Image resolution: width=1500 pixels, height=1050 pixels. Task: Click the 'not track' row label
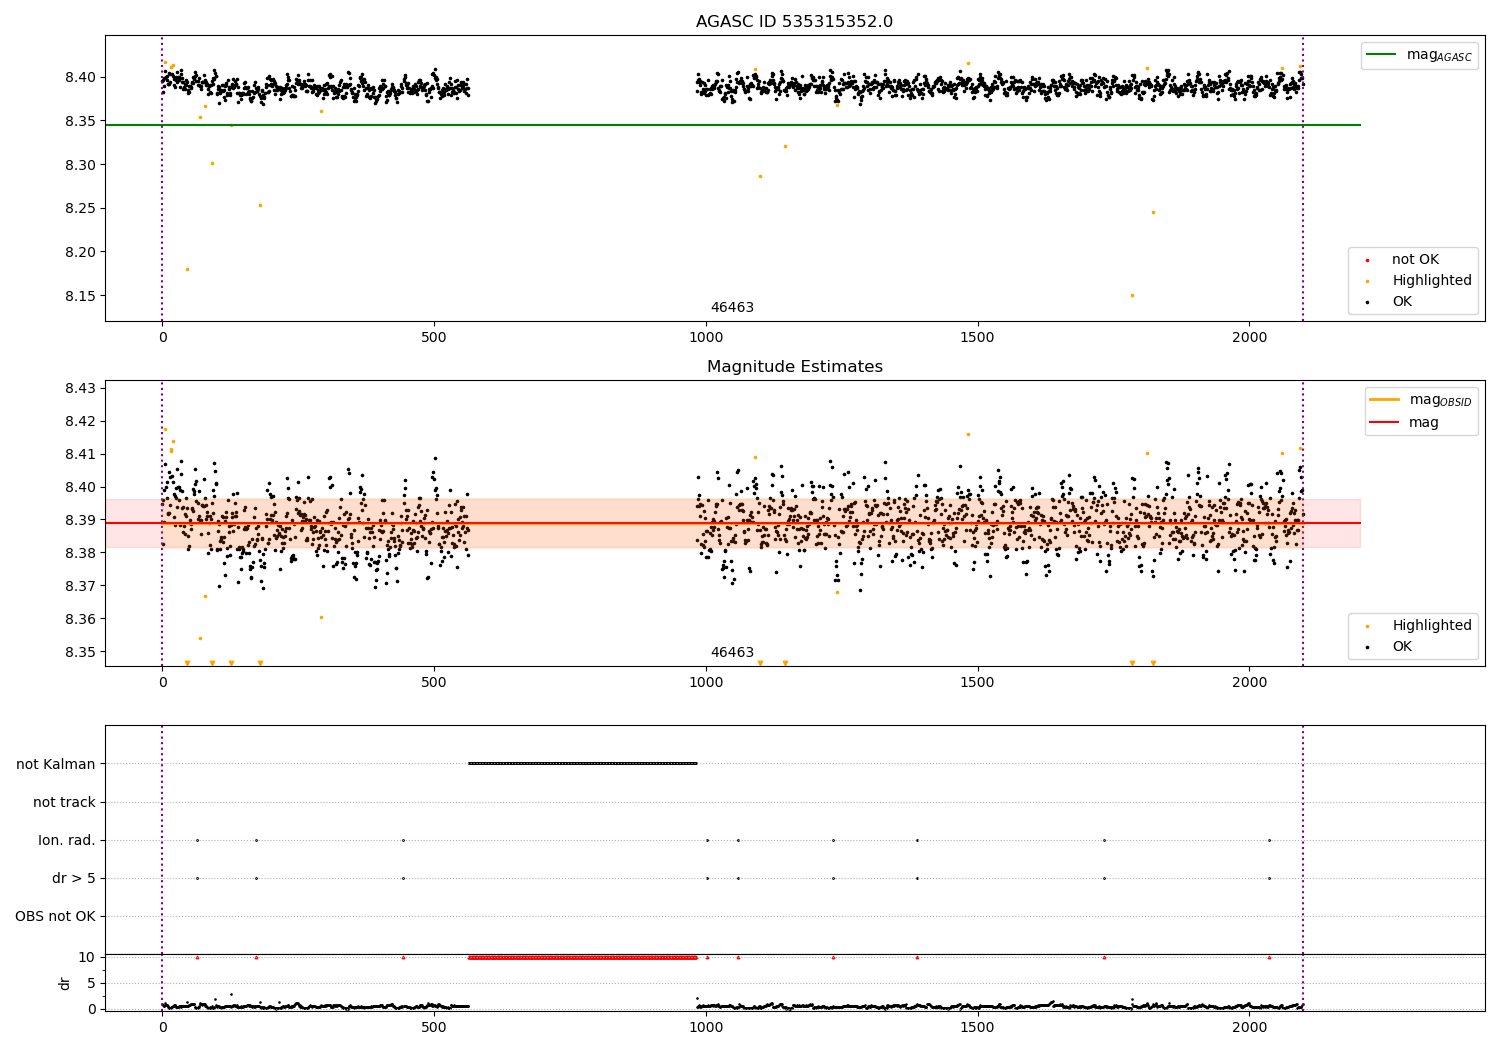pos(64,802)
